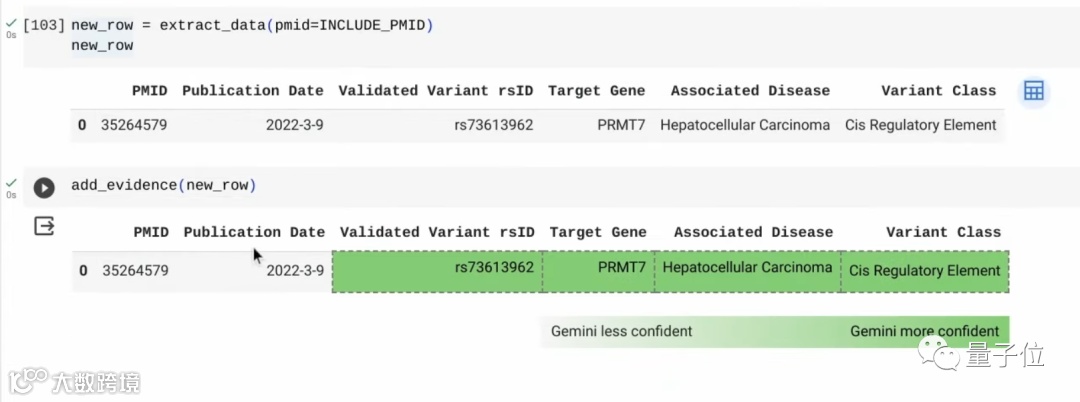Click the Gemini confidence gradient legend

pyautogui.click(x=775, y=331)
